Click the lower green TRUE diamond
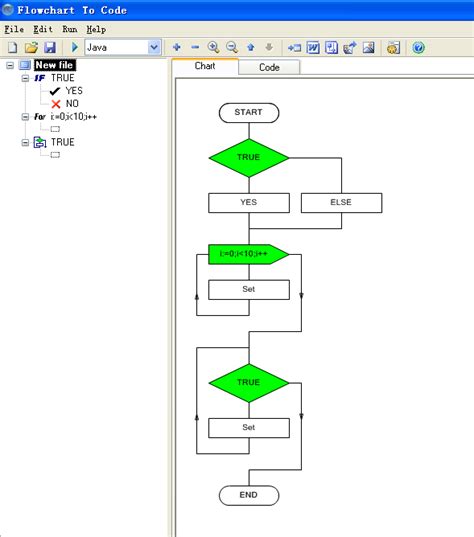The height and width of the screenshot is (537, 474). [249, 383]
